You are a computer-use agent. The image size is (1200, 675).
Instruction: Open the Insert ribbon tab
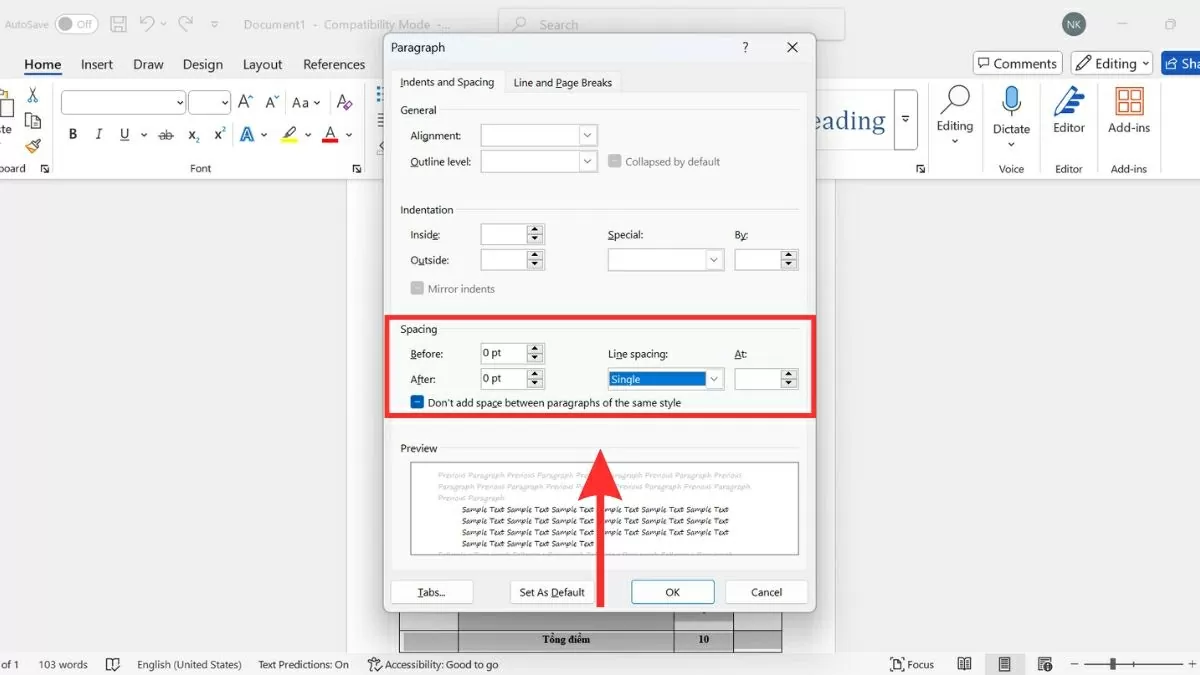[97, 64]
